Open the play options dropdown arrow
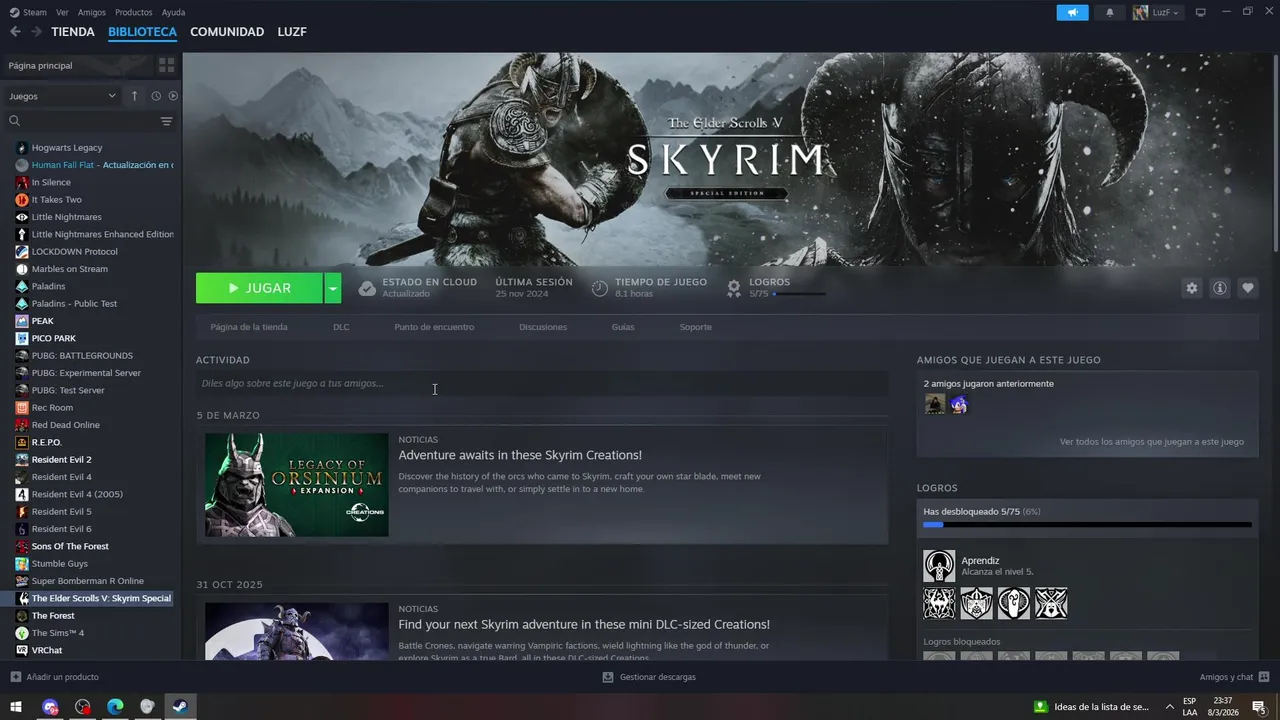The height and width of the screenshot is (720, 1280). pos(333,288)
